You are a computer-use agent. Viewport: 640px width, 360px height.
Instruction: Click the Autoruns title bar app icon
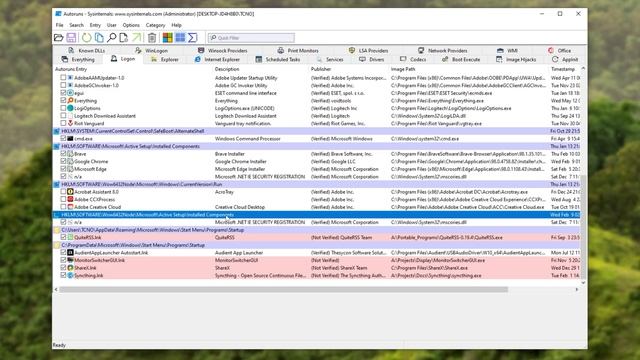point(58,14)
